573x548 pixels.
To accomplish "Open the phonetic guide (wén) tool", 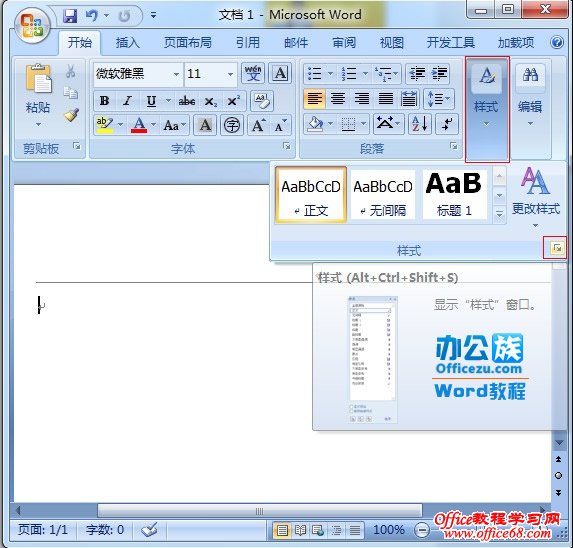I will click(253, 73).
